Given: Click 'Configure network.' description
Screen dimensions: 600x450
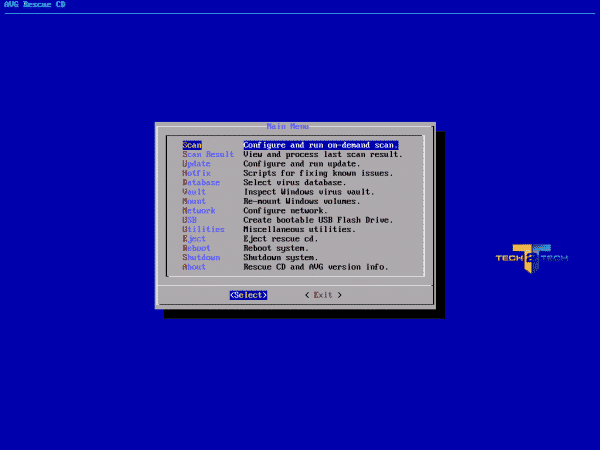Looking at the screenshot, I should [x=285, y=210].
